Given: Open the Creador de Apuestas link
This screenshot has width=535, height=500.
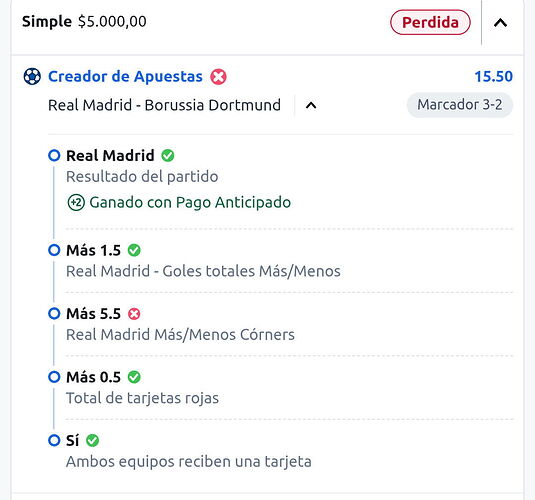Looking at the screenshot, I should pos(125,76).
